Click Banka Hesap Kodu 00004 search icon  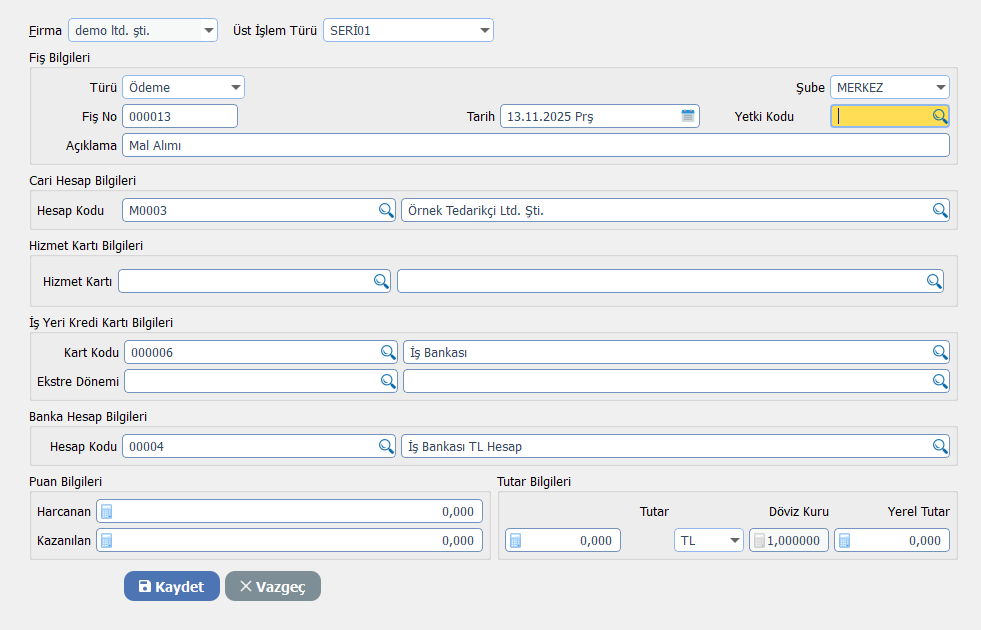(386, 446)
